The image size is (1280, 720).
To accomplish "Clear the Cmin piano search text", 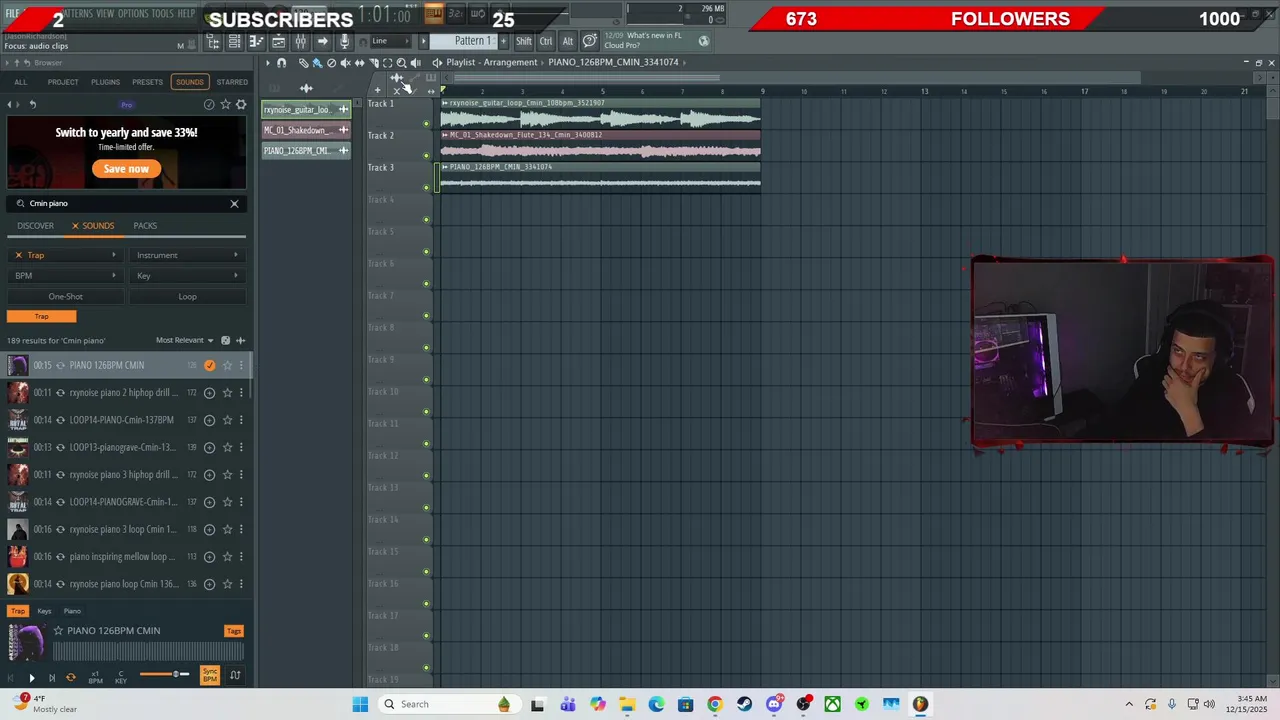I will pyautogui.click(x=234, y=203).
